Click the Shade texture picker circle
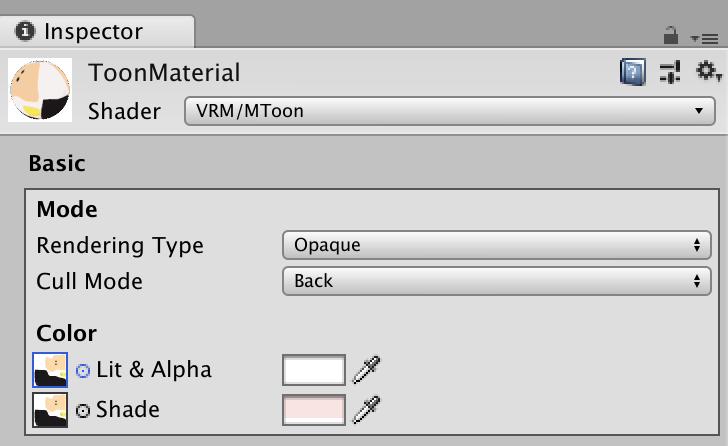The width and height of the screenshot is (728, 446). pos(83,410)
